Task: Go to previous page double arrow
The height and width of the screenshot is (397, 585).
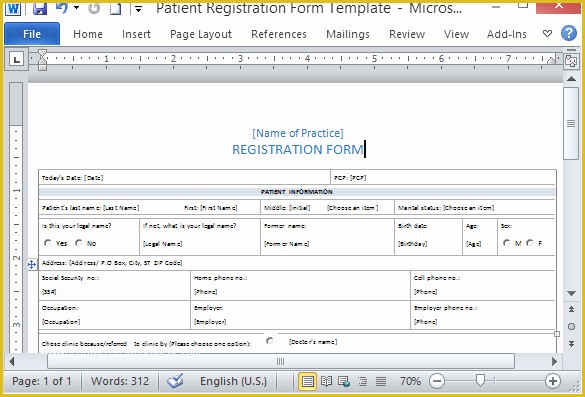Action: 571,309
